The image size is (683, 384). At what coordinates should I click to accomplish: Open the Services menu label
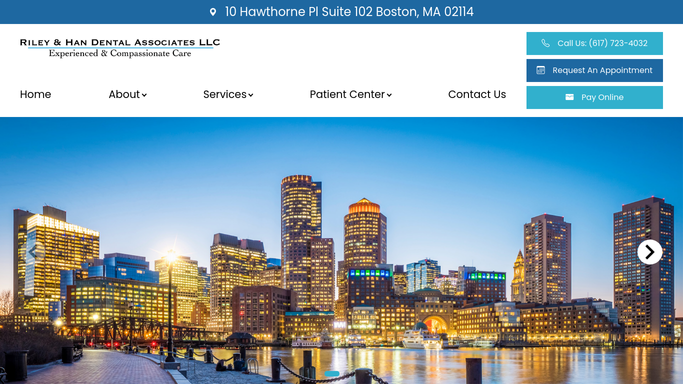[x=225, y=94]
